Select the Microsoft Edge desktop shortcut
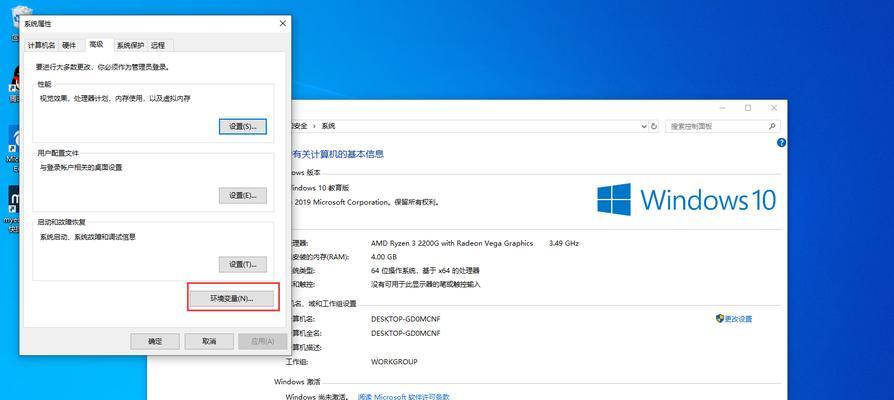This screenshot has width=894, height=400. click(x=14, y=149)
